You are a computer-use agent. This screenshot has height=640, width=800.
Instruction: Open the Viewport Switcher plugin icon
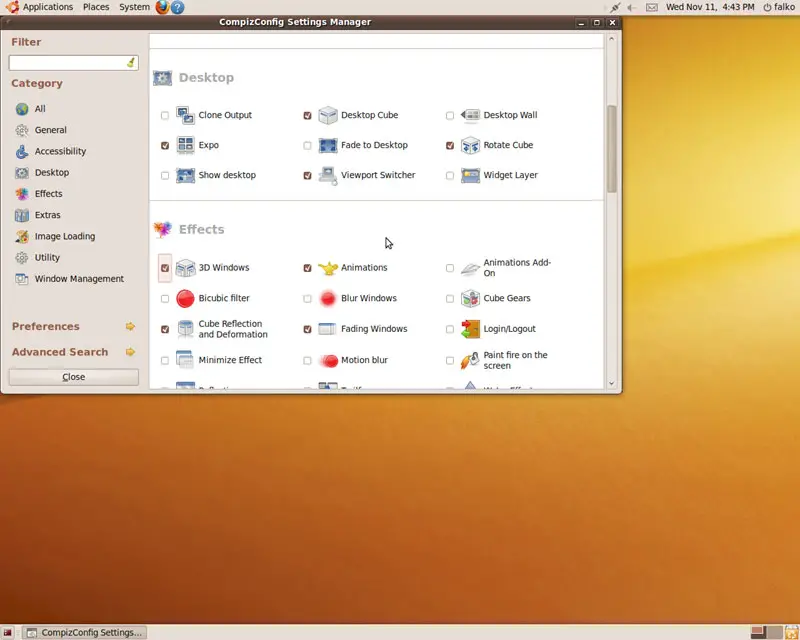pos(328,175)
